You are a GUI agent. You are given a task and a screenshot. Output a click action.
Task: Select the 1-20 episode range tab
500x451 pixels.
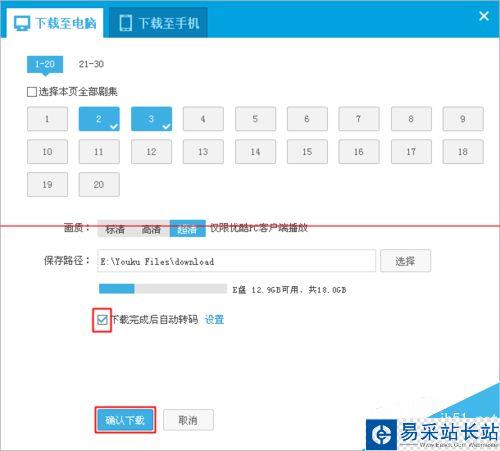(x=45, y=64)
